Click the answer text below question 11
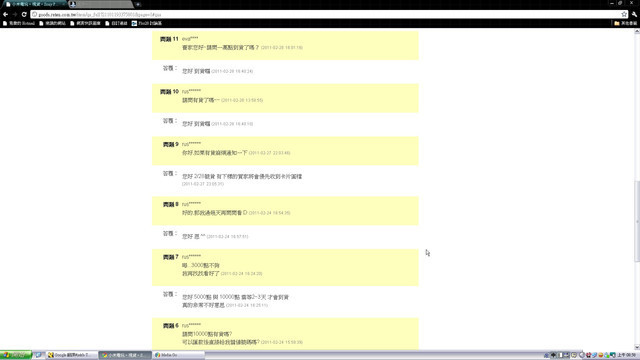The width and height of the screenshot is (640, 360). coord(196,71)
